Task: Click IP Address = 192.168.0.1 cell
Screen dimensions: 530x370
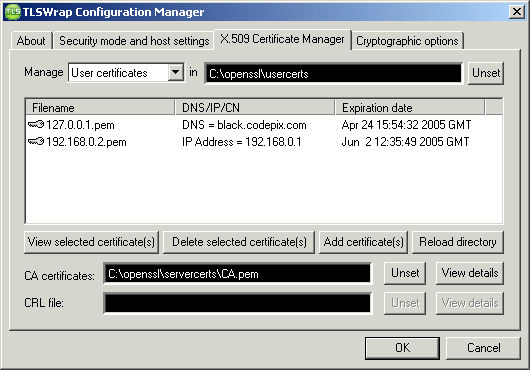Action: pyautogui.click(x=241, y=142)
